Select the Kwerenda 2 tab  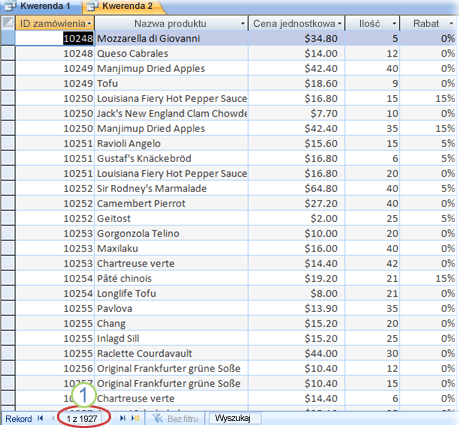click(123, 6)
